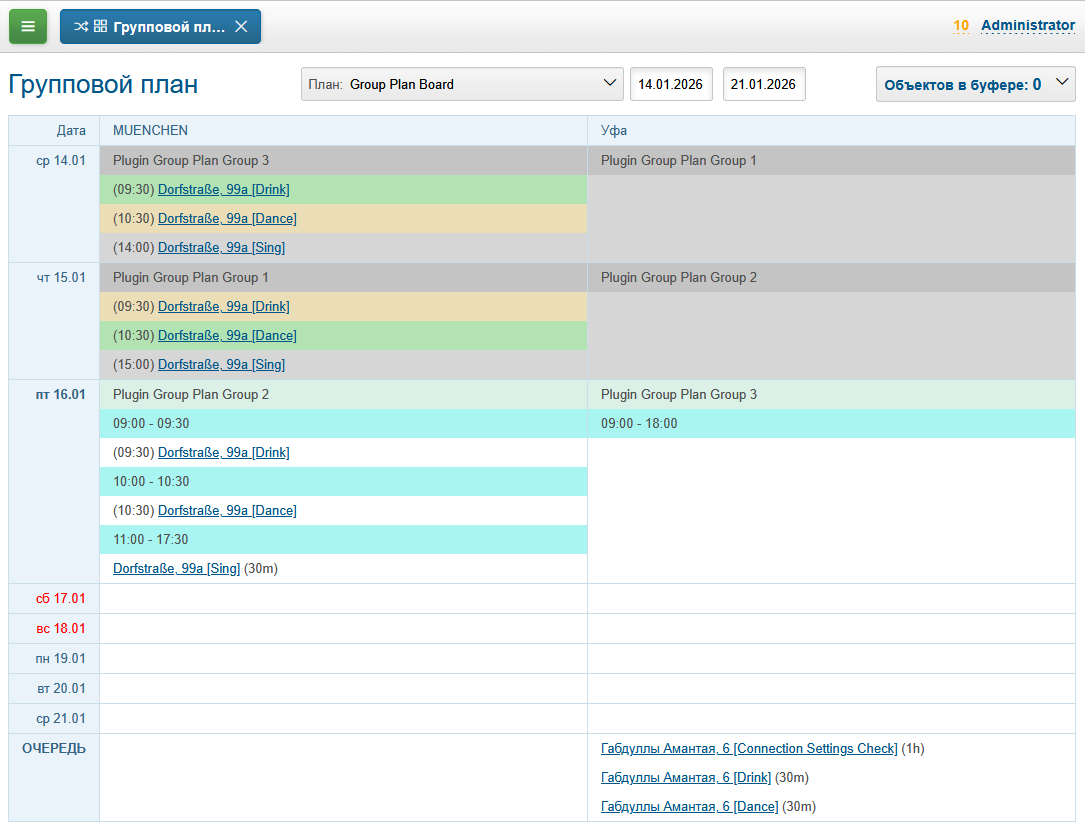The width and height of the screenshot is (1085, 833).
Task: Open the 15:00 Sing link on Thursday 15.01
Action: coord(221,365)
